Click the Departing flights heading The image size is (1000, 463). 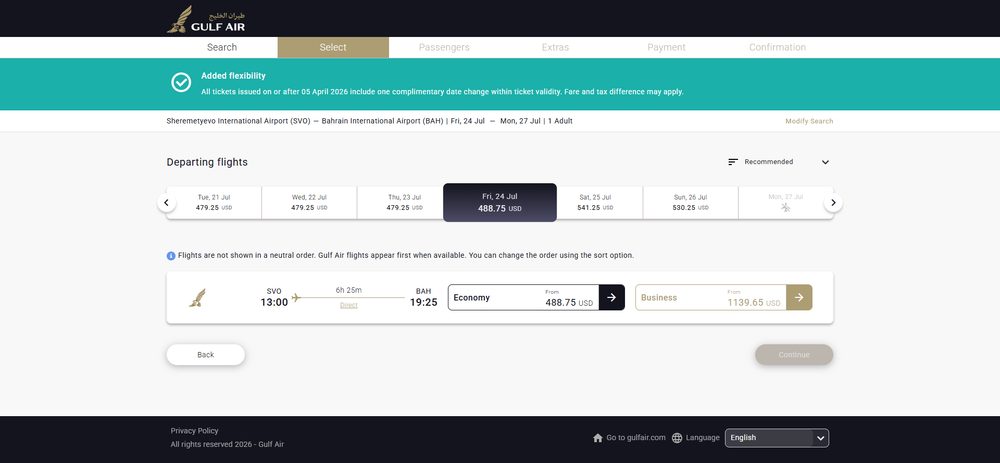207,162
